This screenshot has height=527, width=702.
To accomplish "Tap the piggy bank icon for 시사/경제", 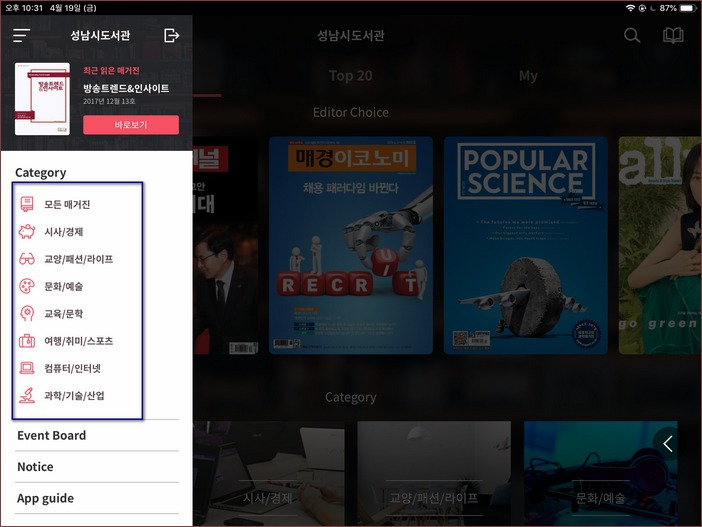I will pyautogui.click(x=27, y=231).
